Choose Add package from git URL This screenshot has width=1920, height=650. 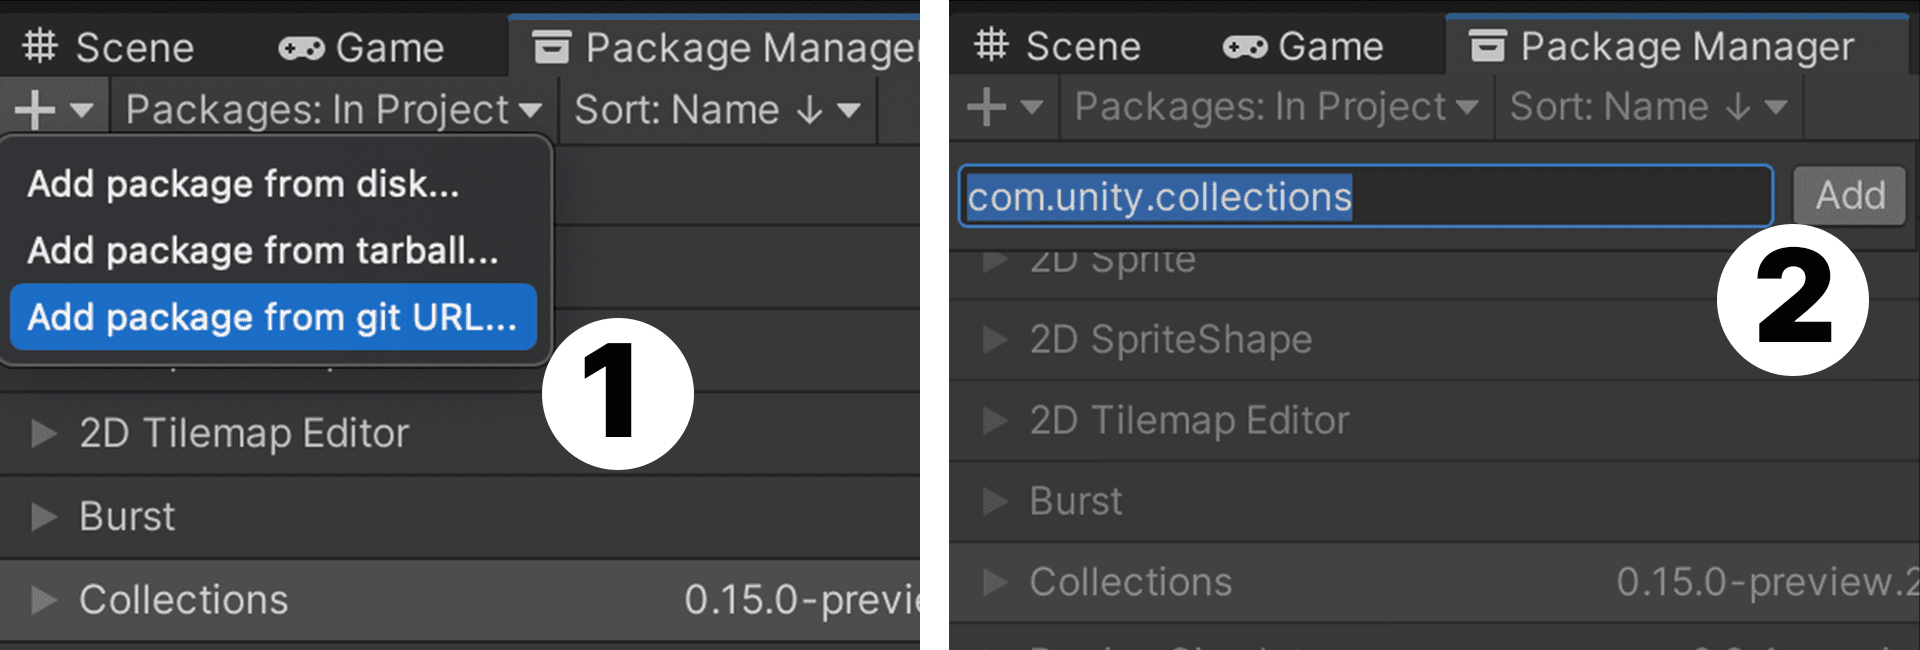[273, 317]
